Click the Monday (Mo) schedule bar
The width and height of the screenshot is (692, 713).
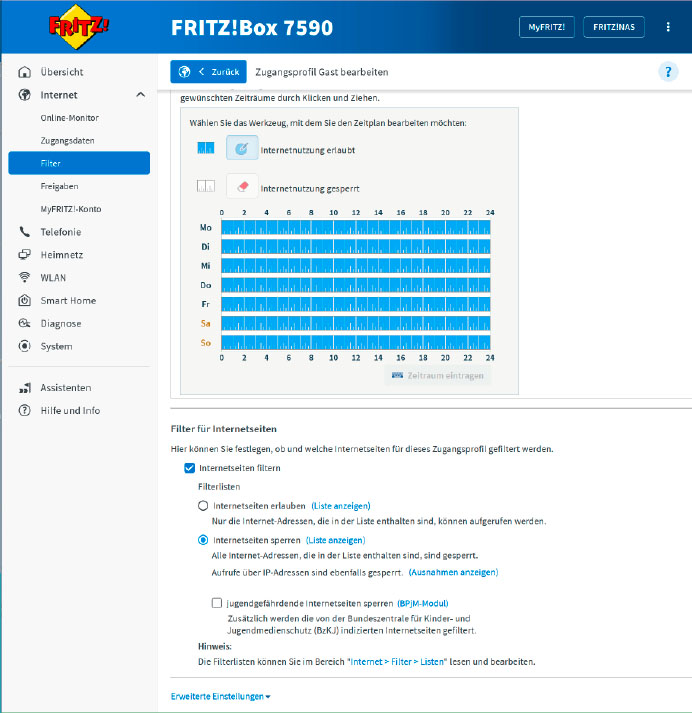click(x=356, y=227)
